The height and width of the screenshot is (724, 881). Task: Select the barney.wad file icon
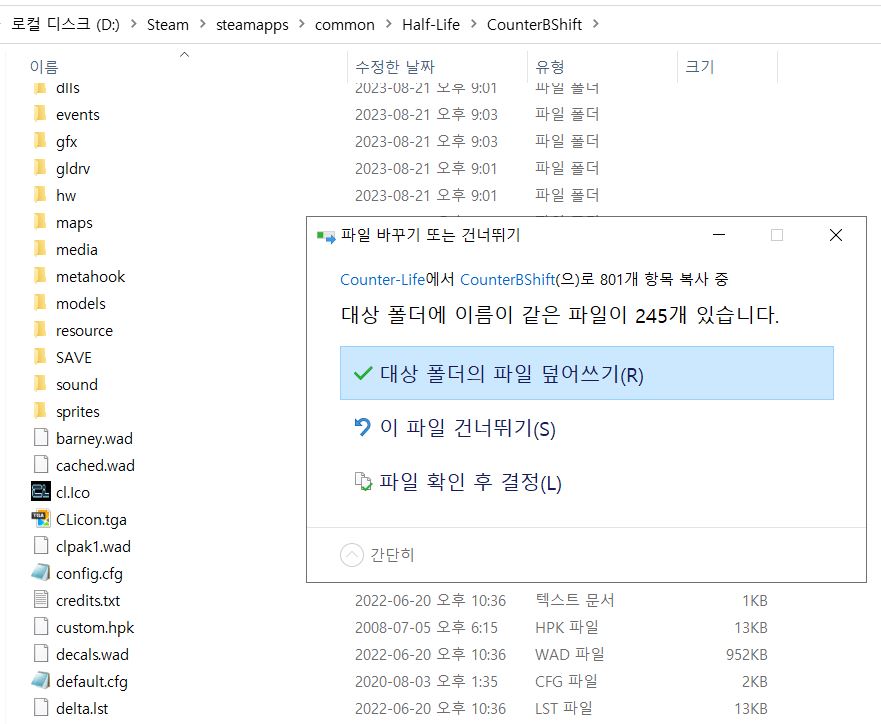click(x=41, y=438)
